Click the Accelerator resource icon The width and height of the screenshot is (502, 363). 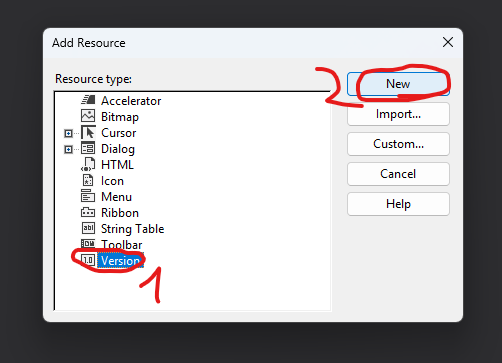pos(88,100)
